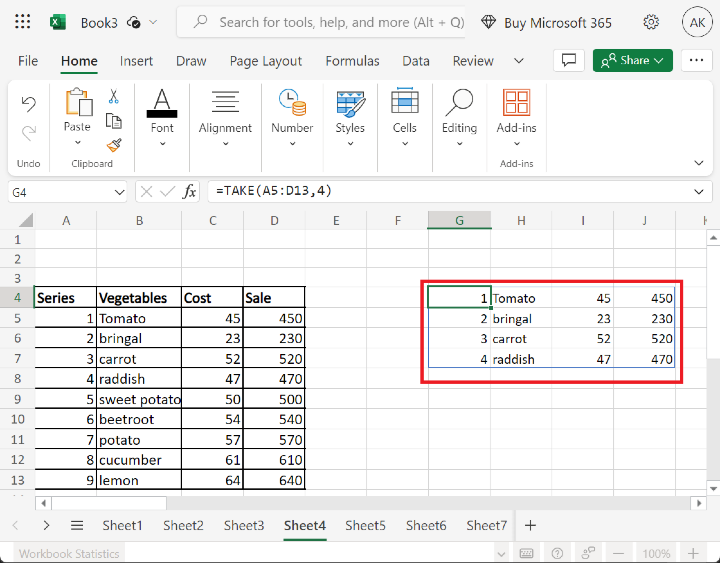Viewport: 720px width, 563px height.
Task: Switch to the Review tab
Action: pyautogui.click(x=473, y=61)
